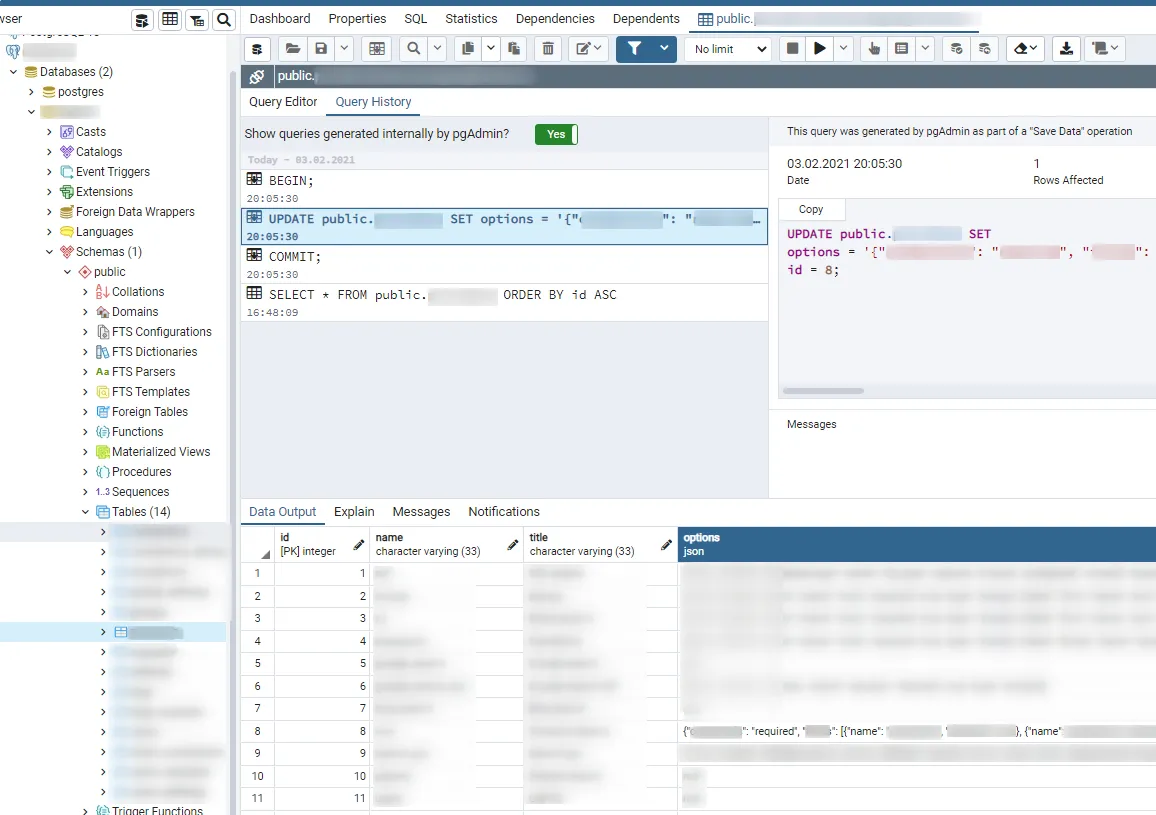
Task: Click the Copy rows icon
Action: [467, 49]
